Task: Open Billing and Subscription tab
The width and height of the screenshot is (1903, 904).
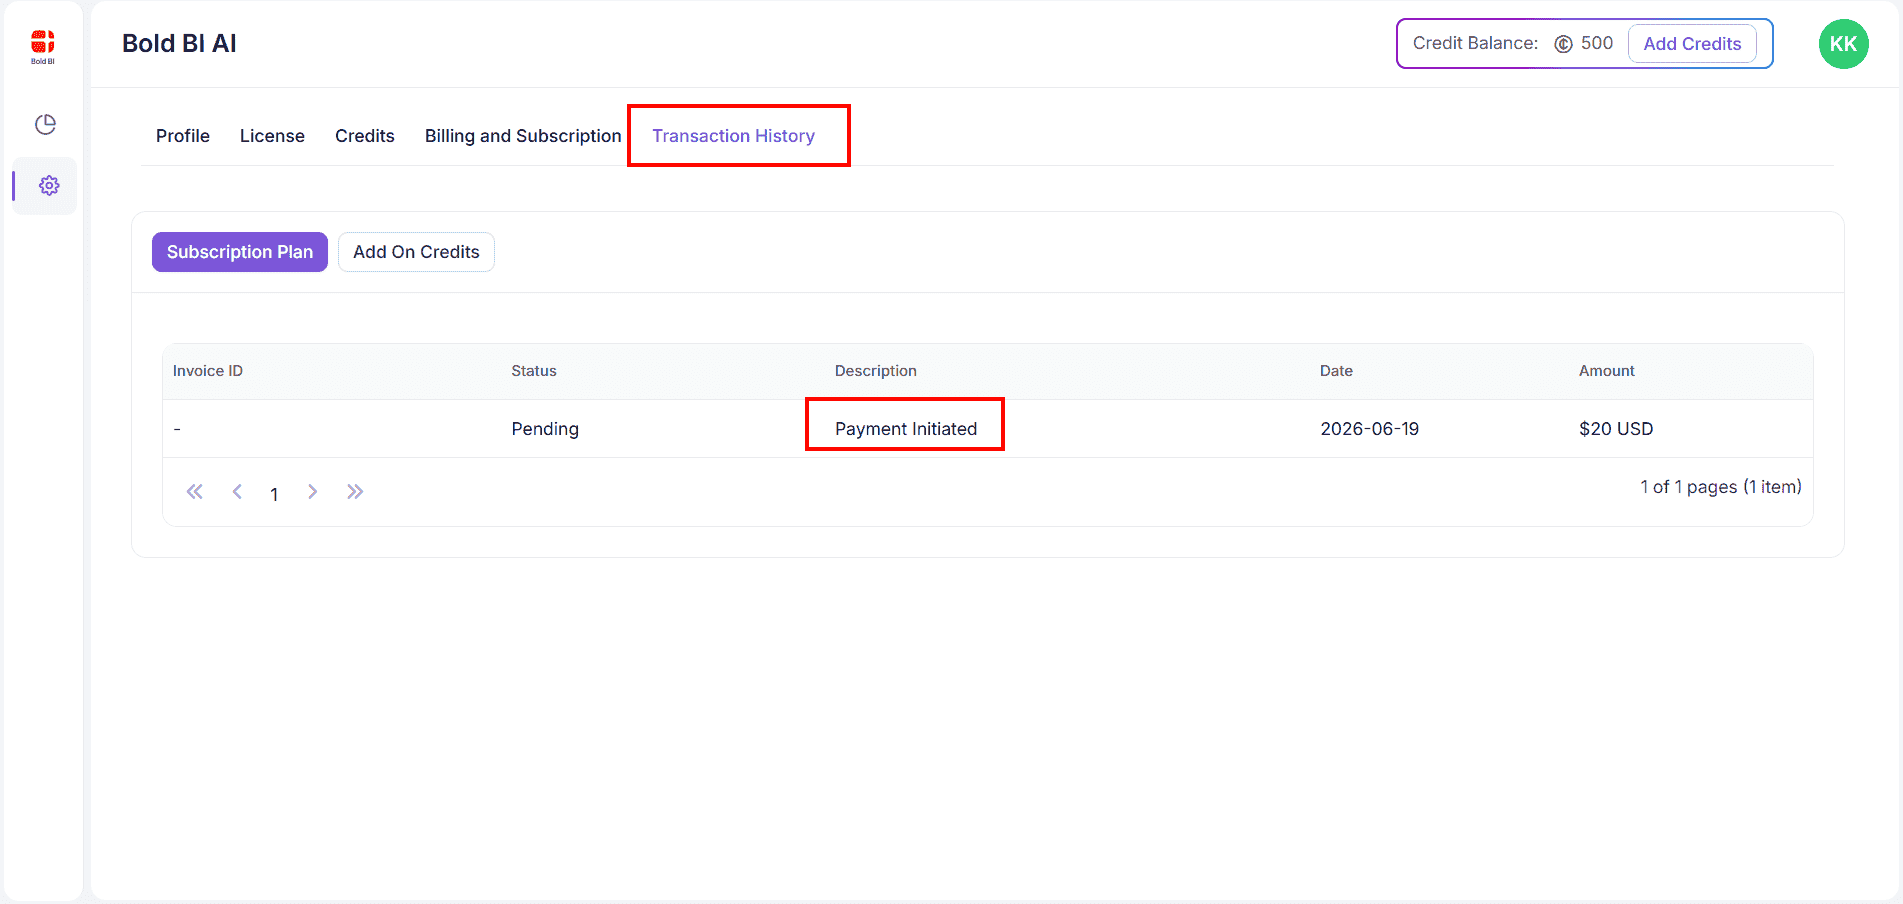Action: click(x=523, y=136)
